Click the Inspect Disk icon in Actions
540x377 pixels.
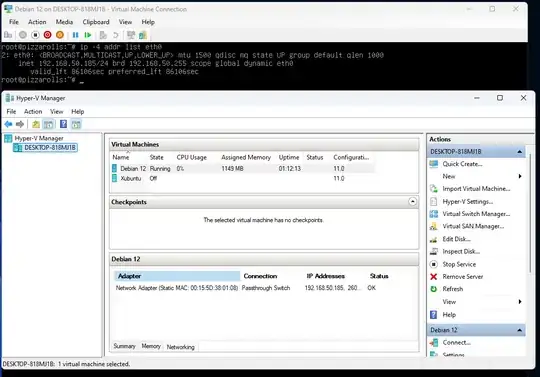pyautogui.click(x=434, y=251)
